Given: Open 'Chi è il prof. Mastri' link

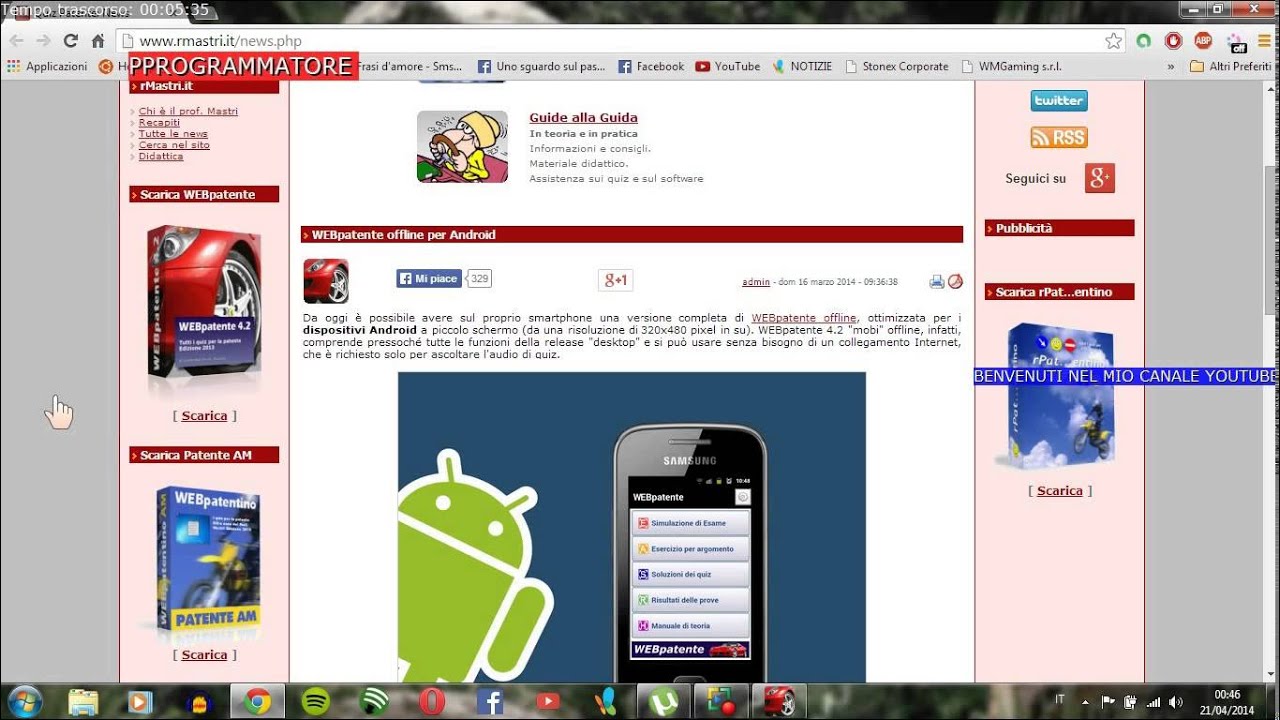Looking at the screenshot, I should pyautogui.click(x=188, y=111).
